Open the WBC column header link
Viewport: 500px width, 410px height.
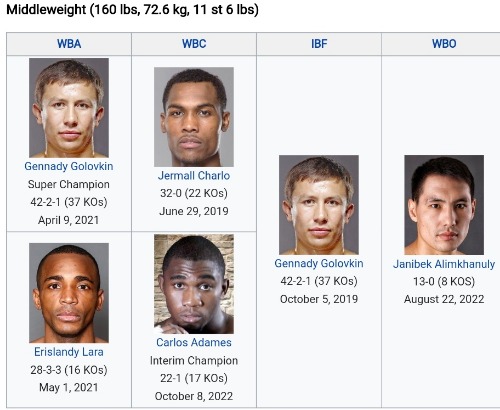[x=194, y=44]
